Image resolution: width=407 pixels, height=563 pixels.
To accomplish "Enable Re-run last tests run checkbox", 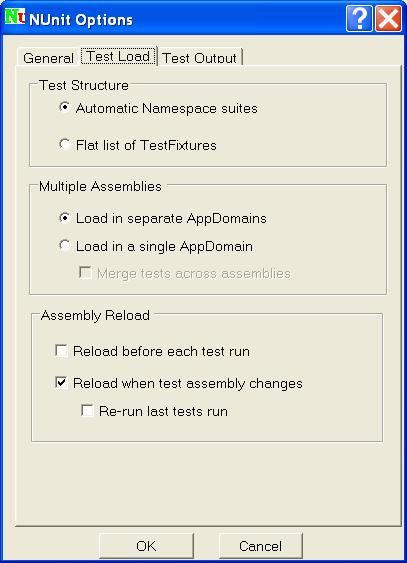I will [x=87, y=410].
